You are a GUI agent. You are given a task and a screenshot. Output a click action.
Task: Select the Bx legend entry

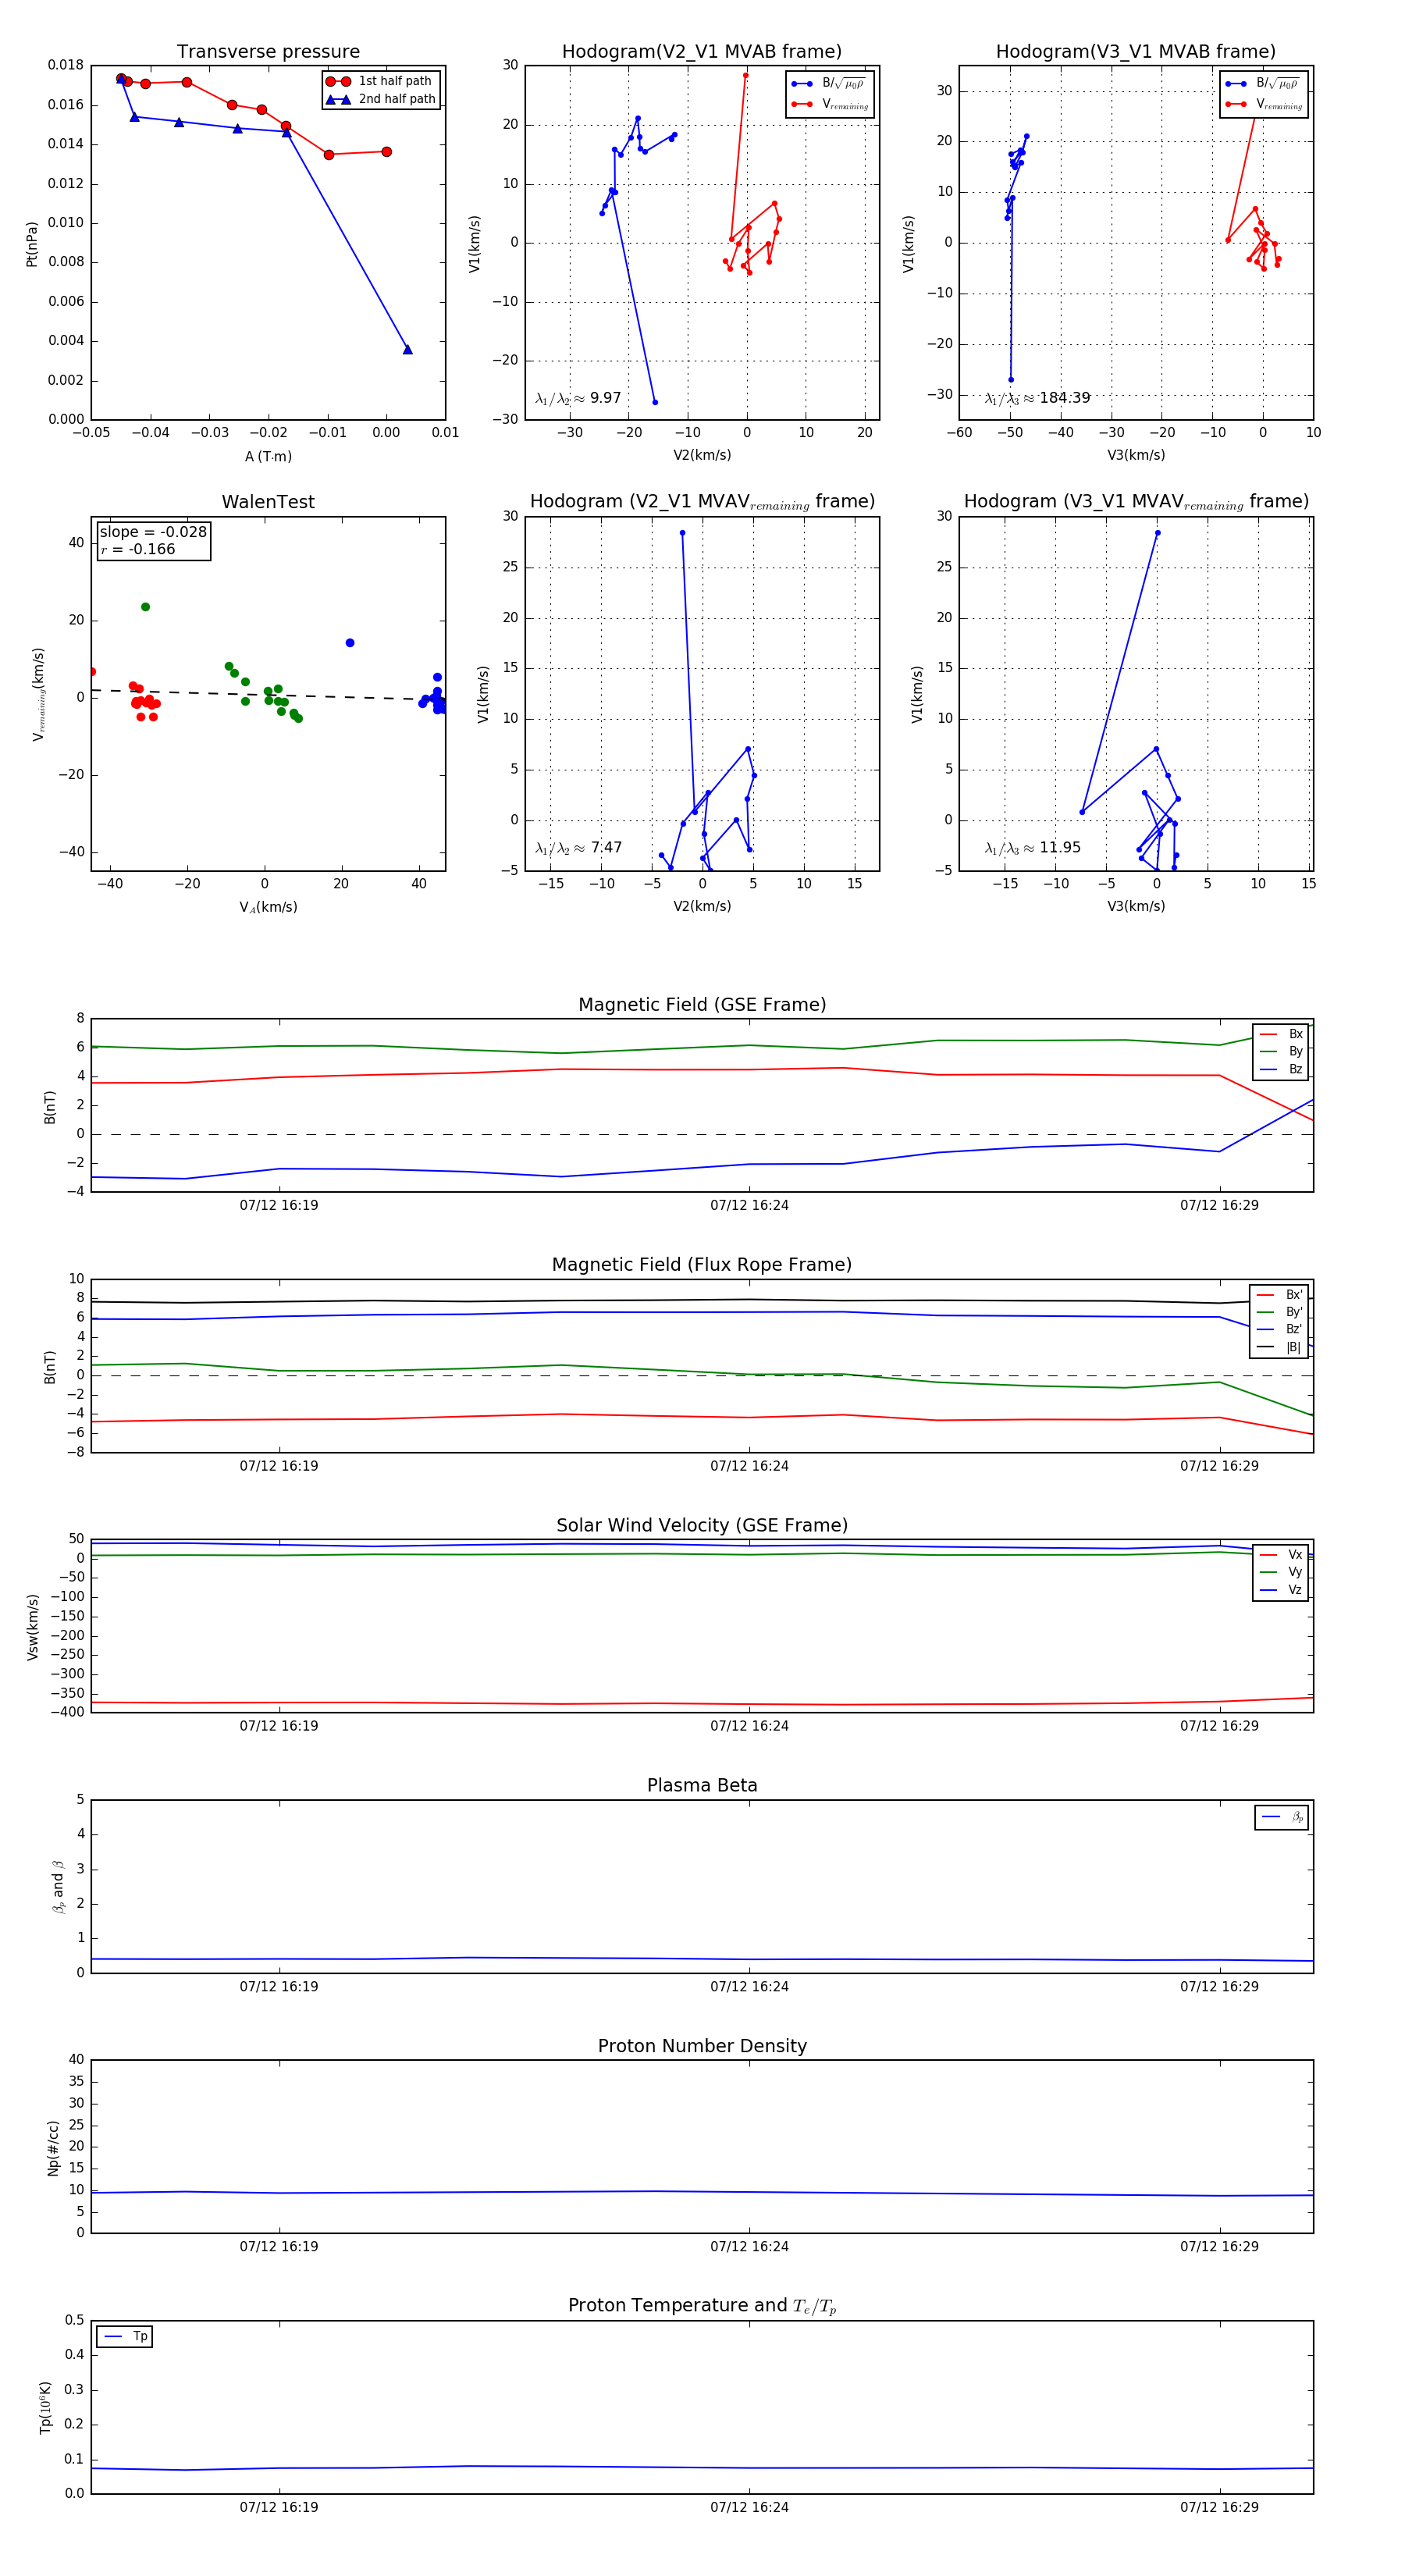tap(1281, 1034)
